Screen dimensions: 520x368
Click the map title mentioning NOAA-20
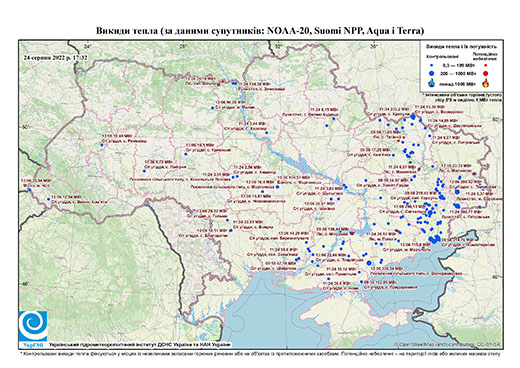(x=260, y=31)
